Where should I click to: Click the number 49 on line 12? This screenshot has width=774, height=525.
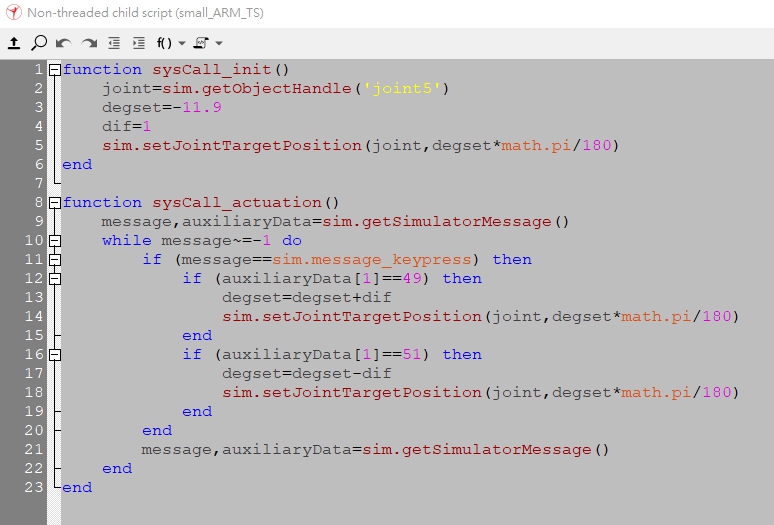click(412, 279)
